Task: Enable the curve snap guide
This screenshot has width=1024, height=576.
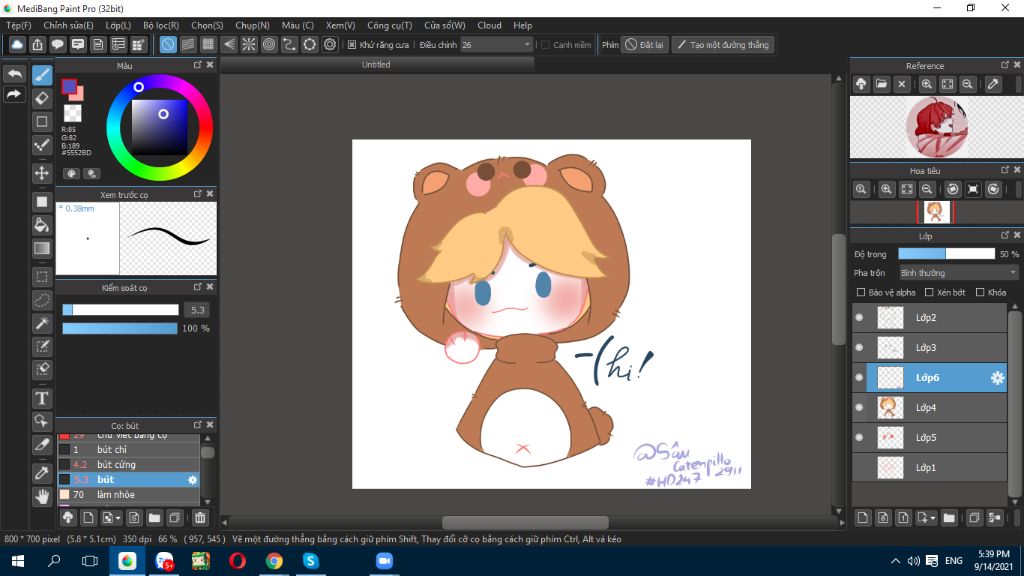Action: tap(289, 44)
